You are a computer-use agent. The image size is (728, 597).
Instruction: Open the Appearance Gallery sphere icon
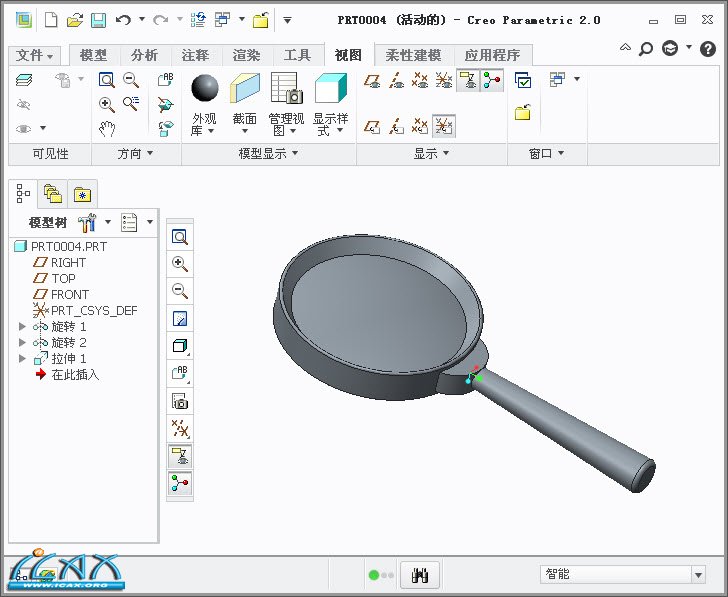[204, 88]
